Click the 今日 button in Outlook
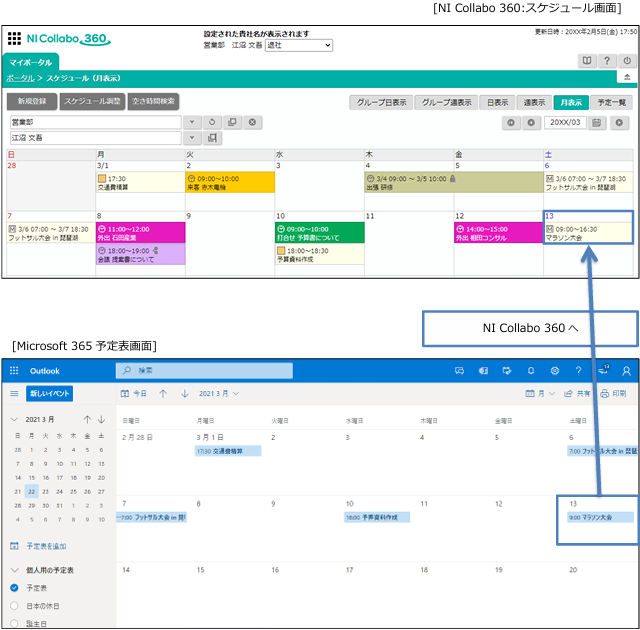This screenshot has height=630, width=640. pos(133,393)
